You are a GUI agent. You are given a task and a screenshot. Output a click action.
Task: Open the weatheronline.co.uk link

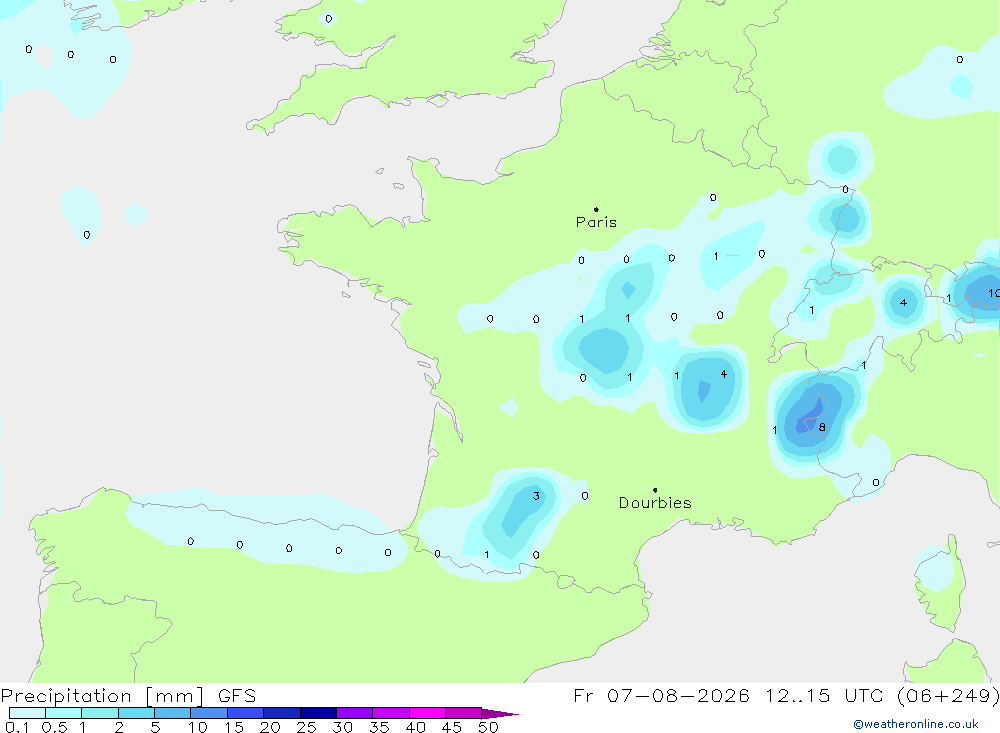click(916, 724)
